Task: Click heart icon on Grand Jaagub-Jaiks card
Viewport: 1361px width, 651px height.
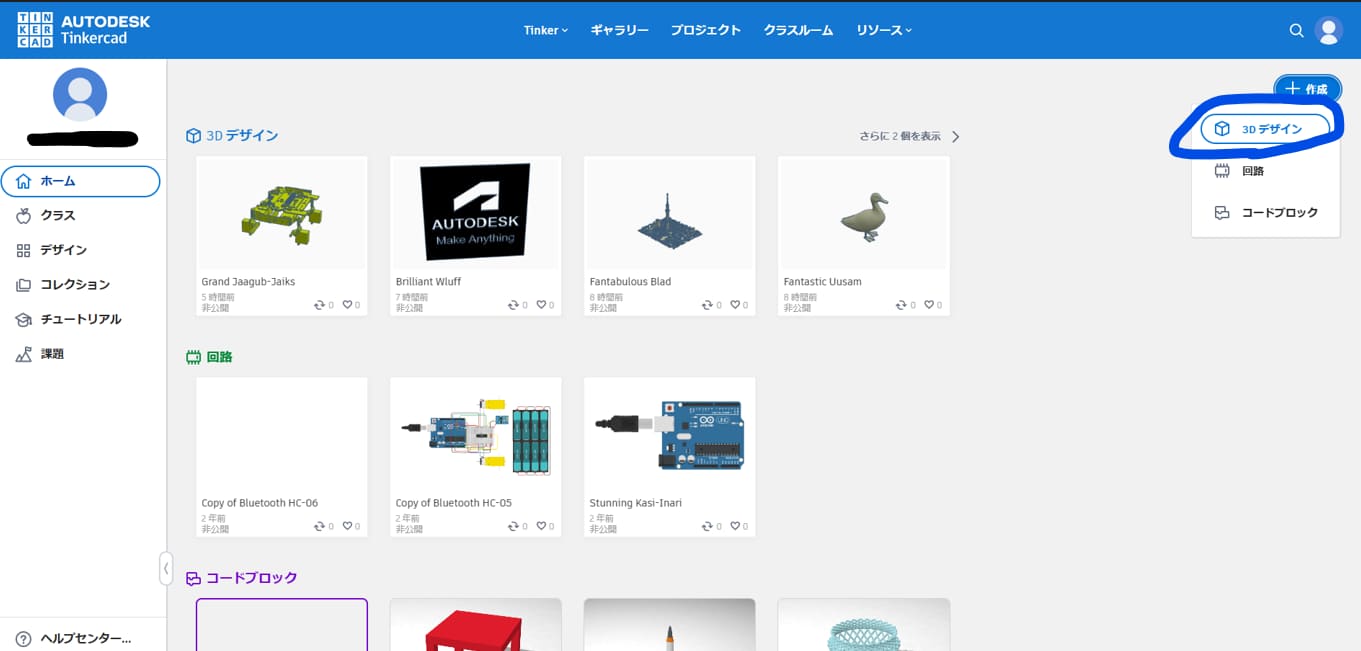Action: [347, 305]
